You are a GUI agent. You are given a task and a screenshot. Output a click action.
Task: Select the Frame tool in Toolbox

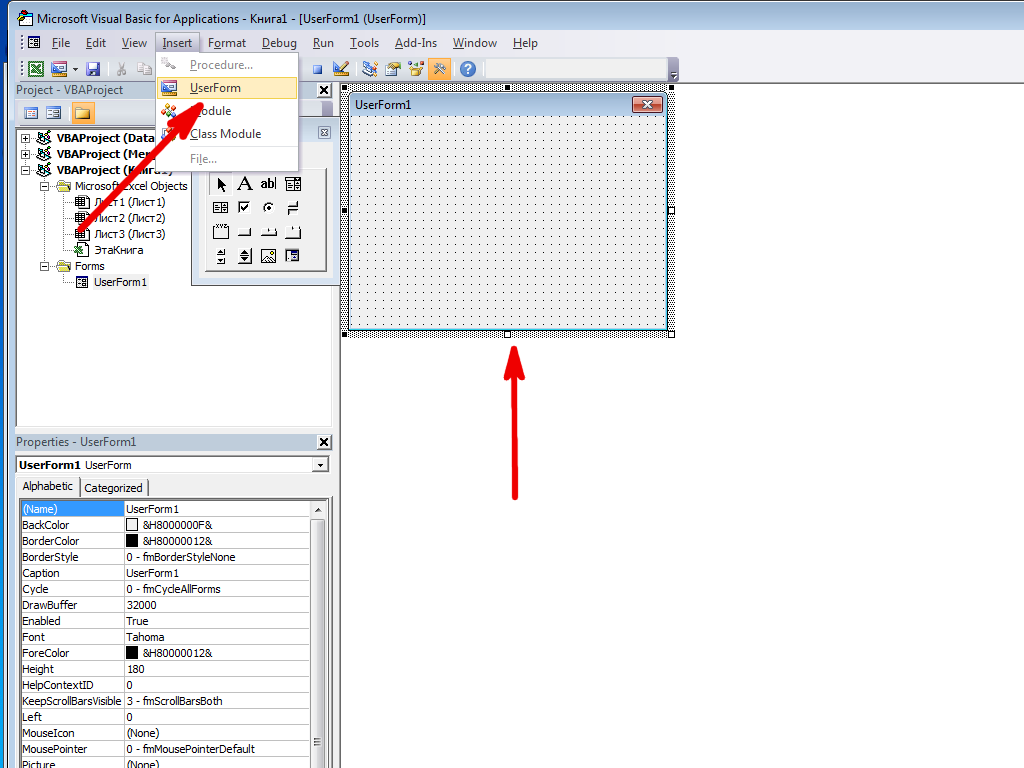221,232
